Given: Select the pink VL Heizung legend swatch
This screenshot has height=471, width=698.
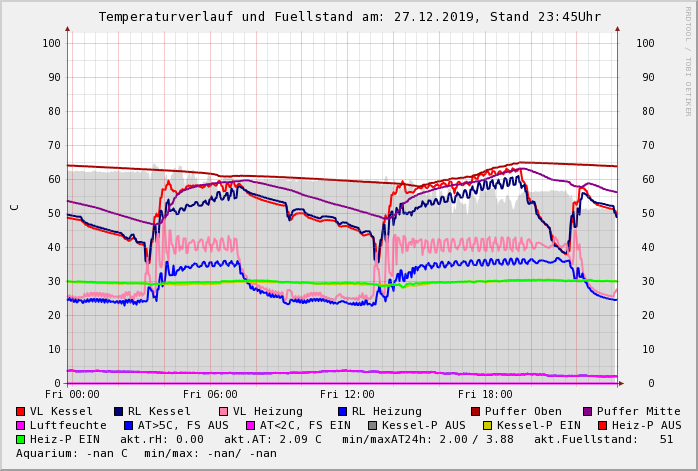Looking at the screenshot, I should pyautogui.click(x=223, y=411).
